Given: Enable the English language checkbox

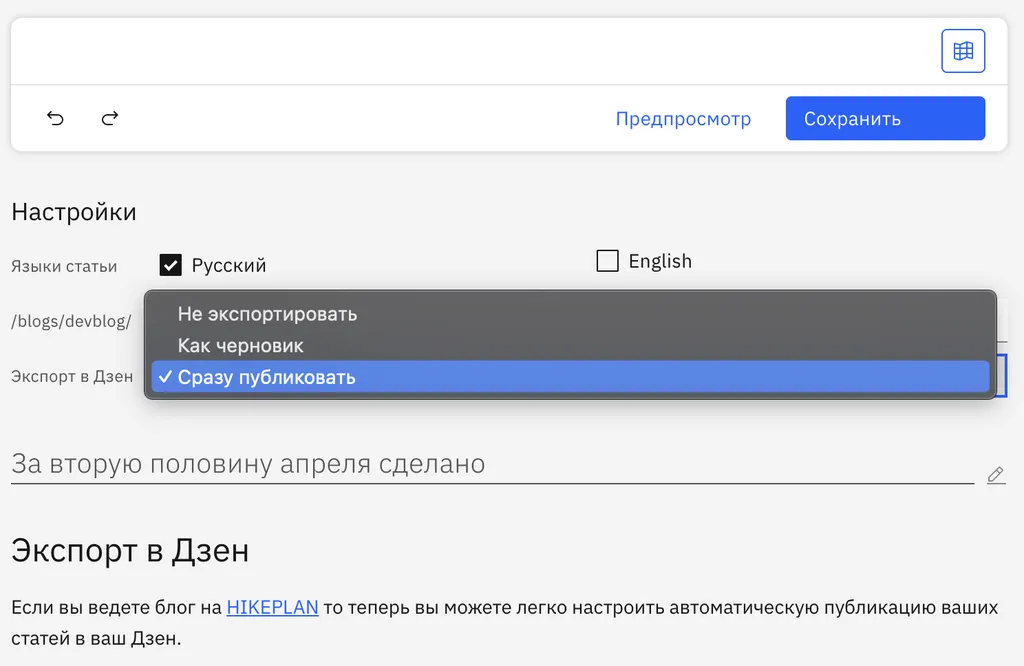Looking at the screenshot, I should pyautogui.click(x=607, y=261).
